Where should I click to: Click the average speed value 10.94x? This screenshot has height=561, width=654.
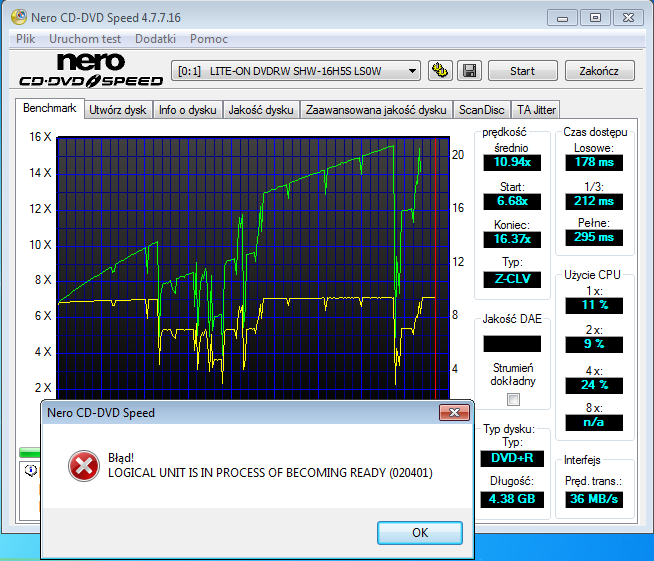512,162
